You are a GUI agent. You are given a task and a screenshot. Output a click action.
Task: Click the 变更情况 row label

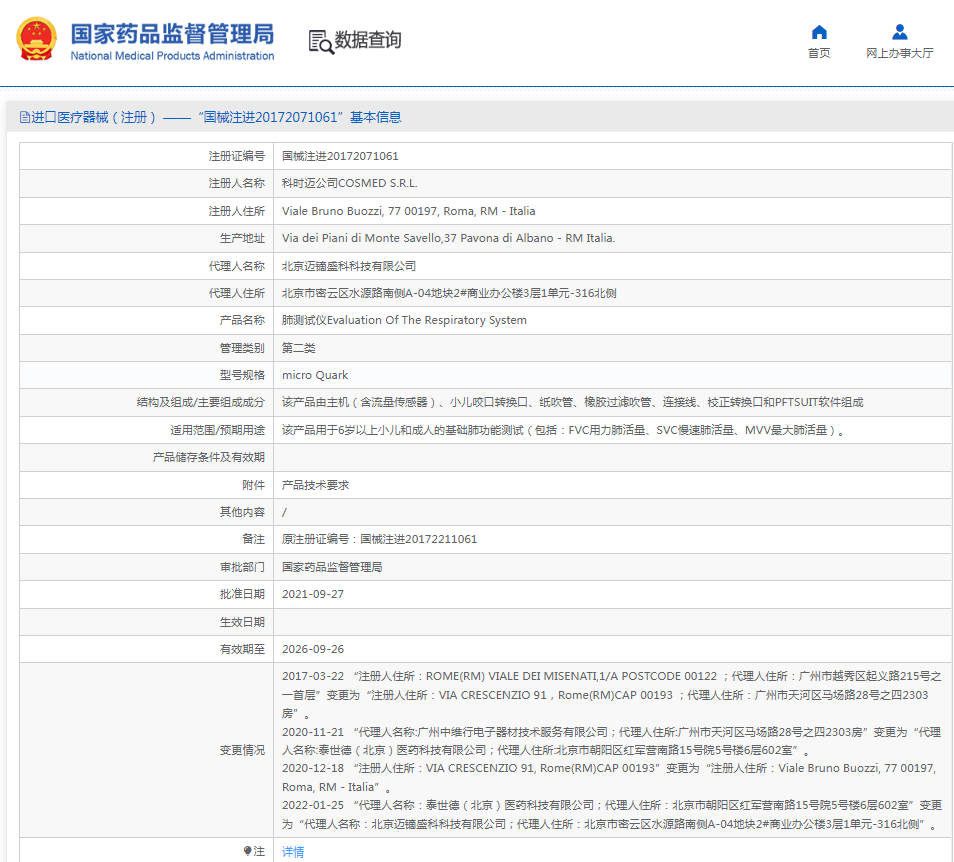point(242,750)
